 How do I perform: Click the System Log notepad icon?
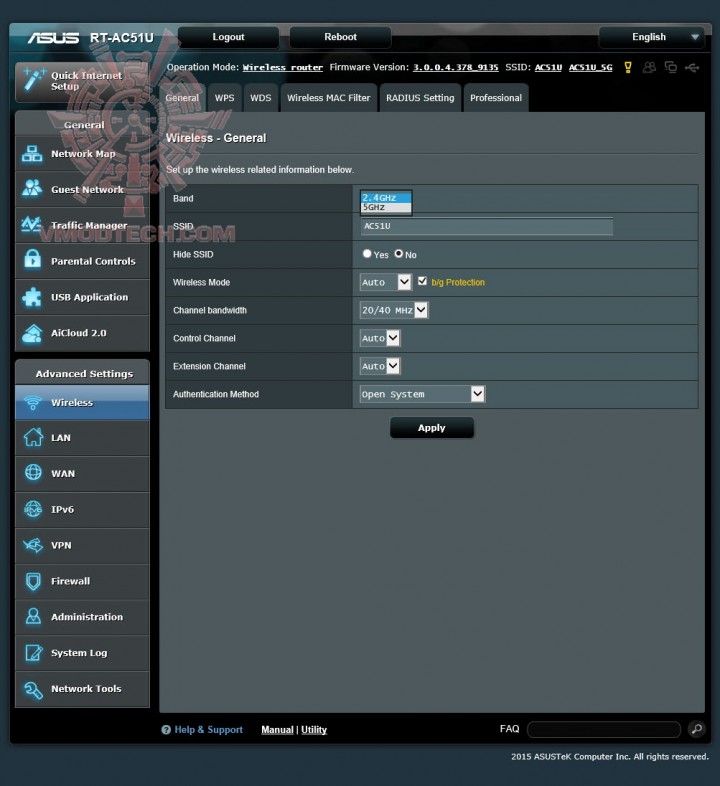pyautogui.click(x=33, y=653)
